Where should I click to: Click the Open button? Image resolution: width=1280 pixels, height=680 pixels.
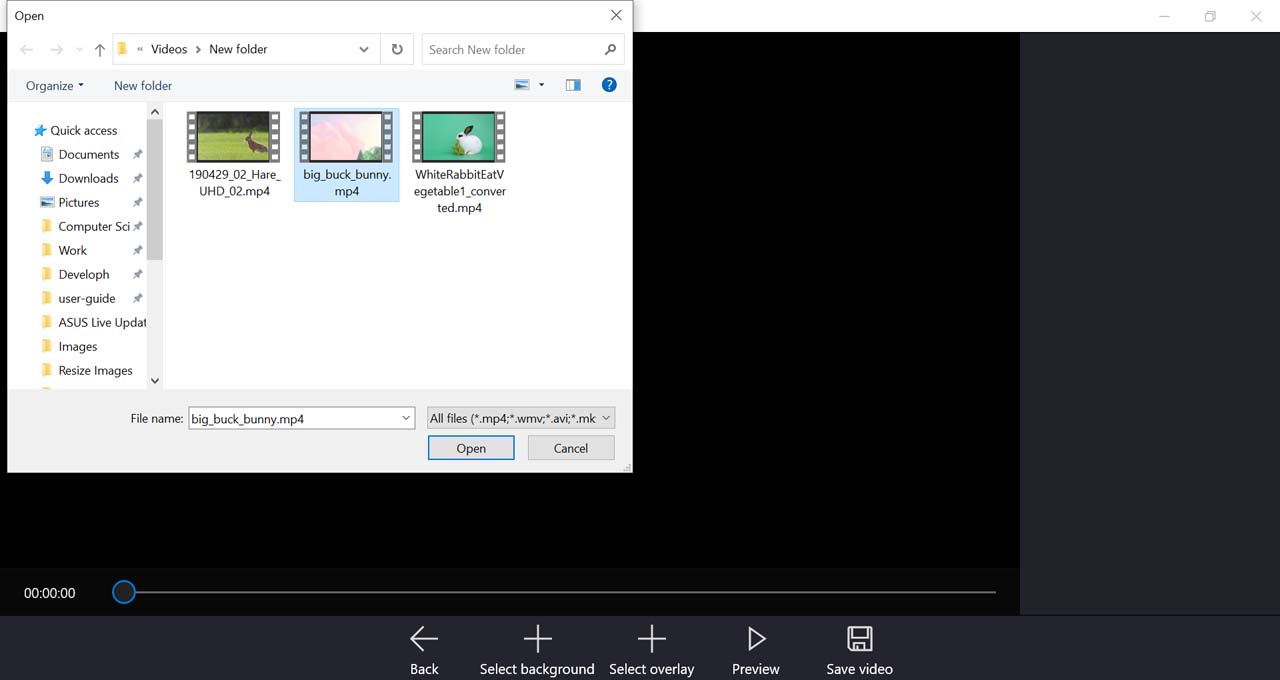point(471,448)
